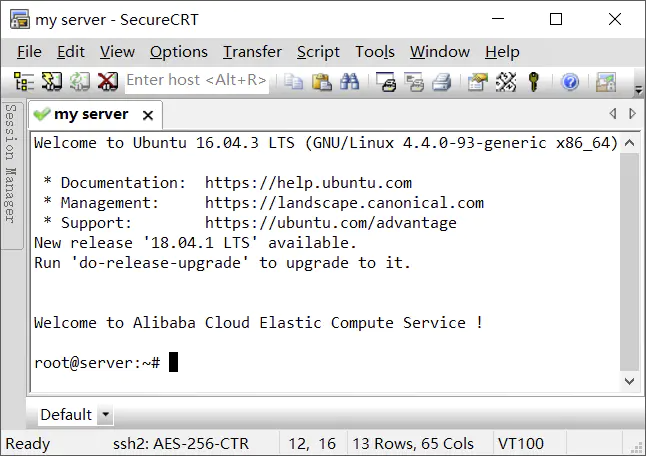Screen dimensions: 646x457
Task: Click the terminal scrollbar down arrow
Action: tap(630, 382)
